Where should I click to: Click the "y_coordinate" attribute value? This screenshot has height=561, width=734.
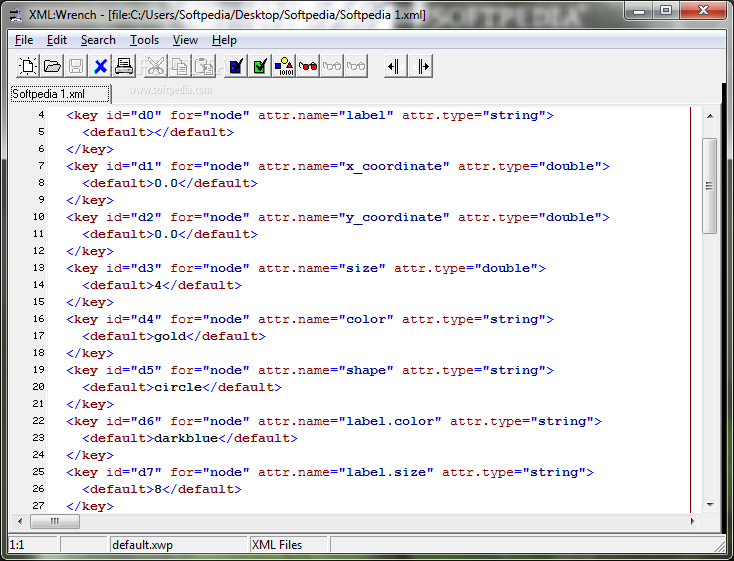[394, 217]
